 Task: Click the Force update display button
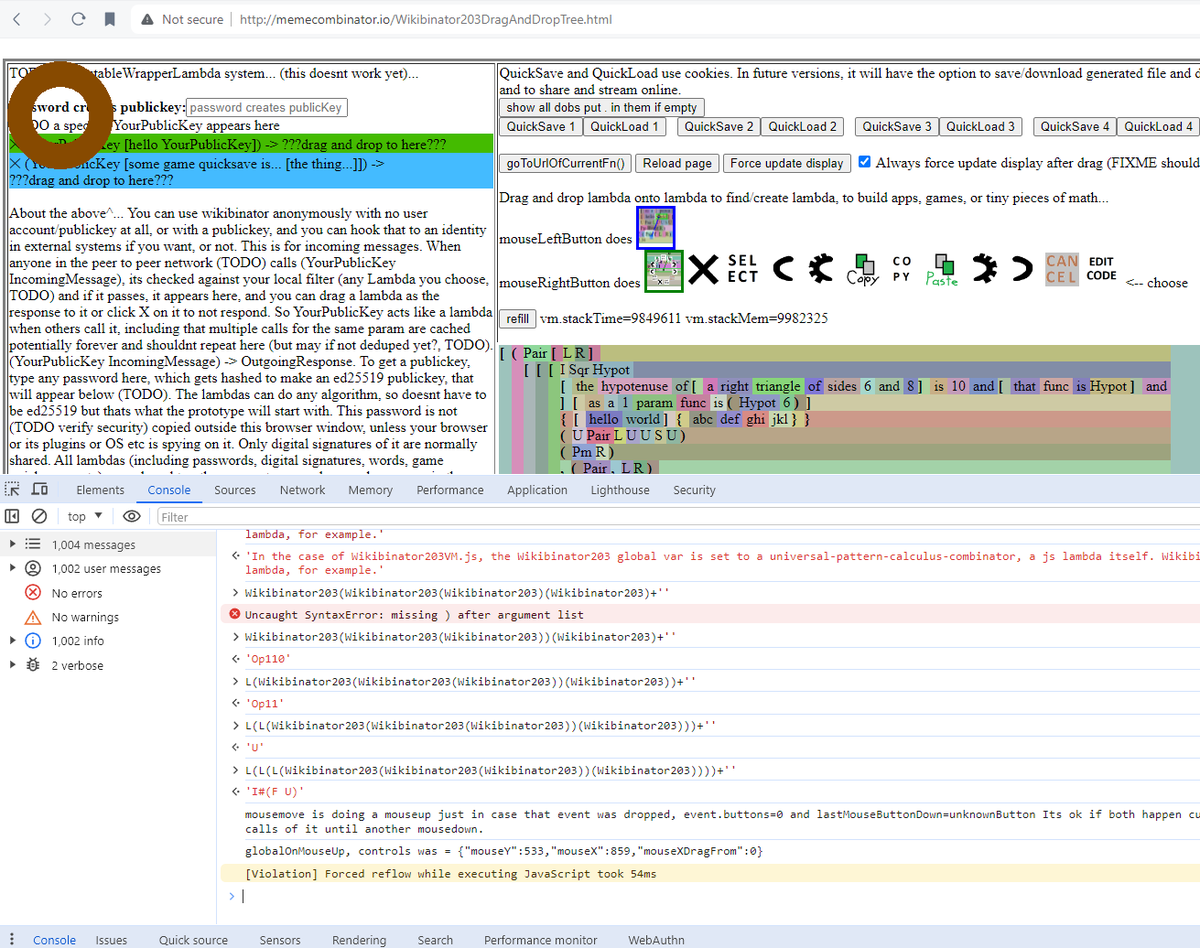click(787, 163)
